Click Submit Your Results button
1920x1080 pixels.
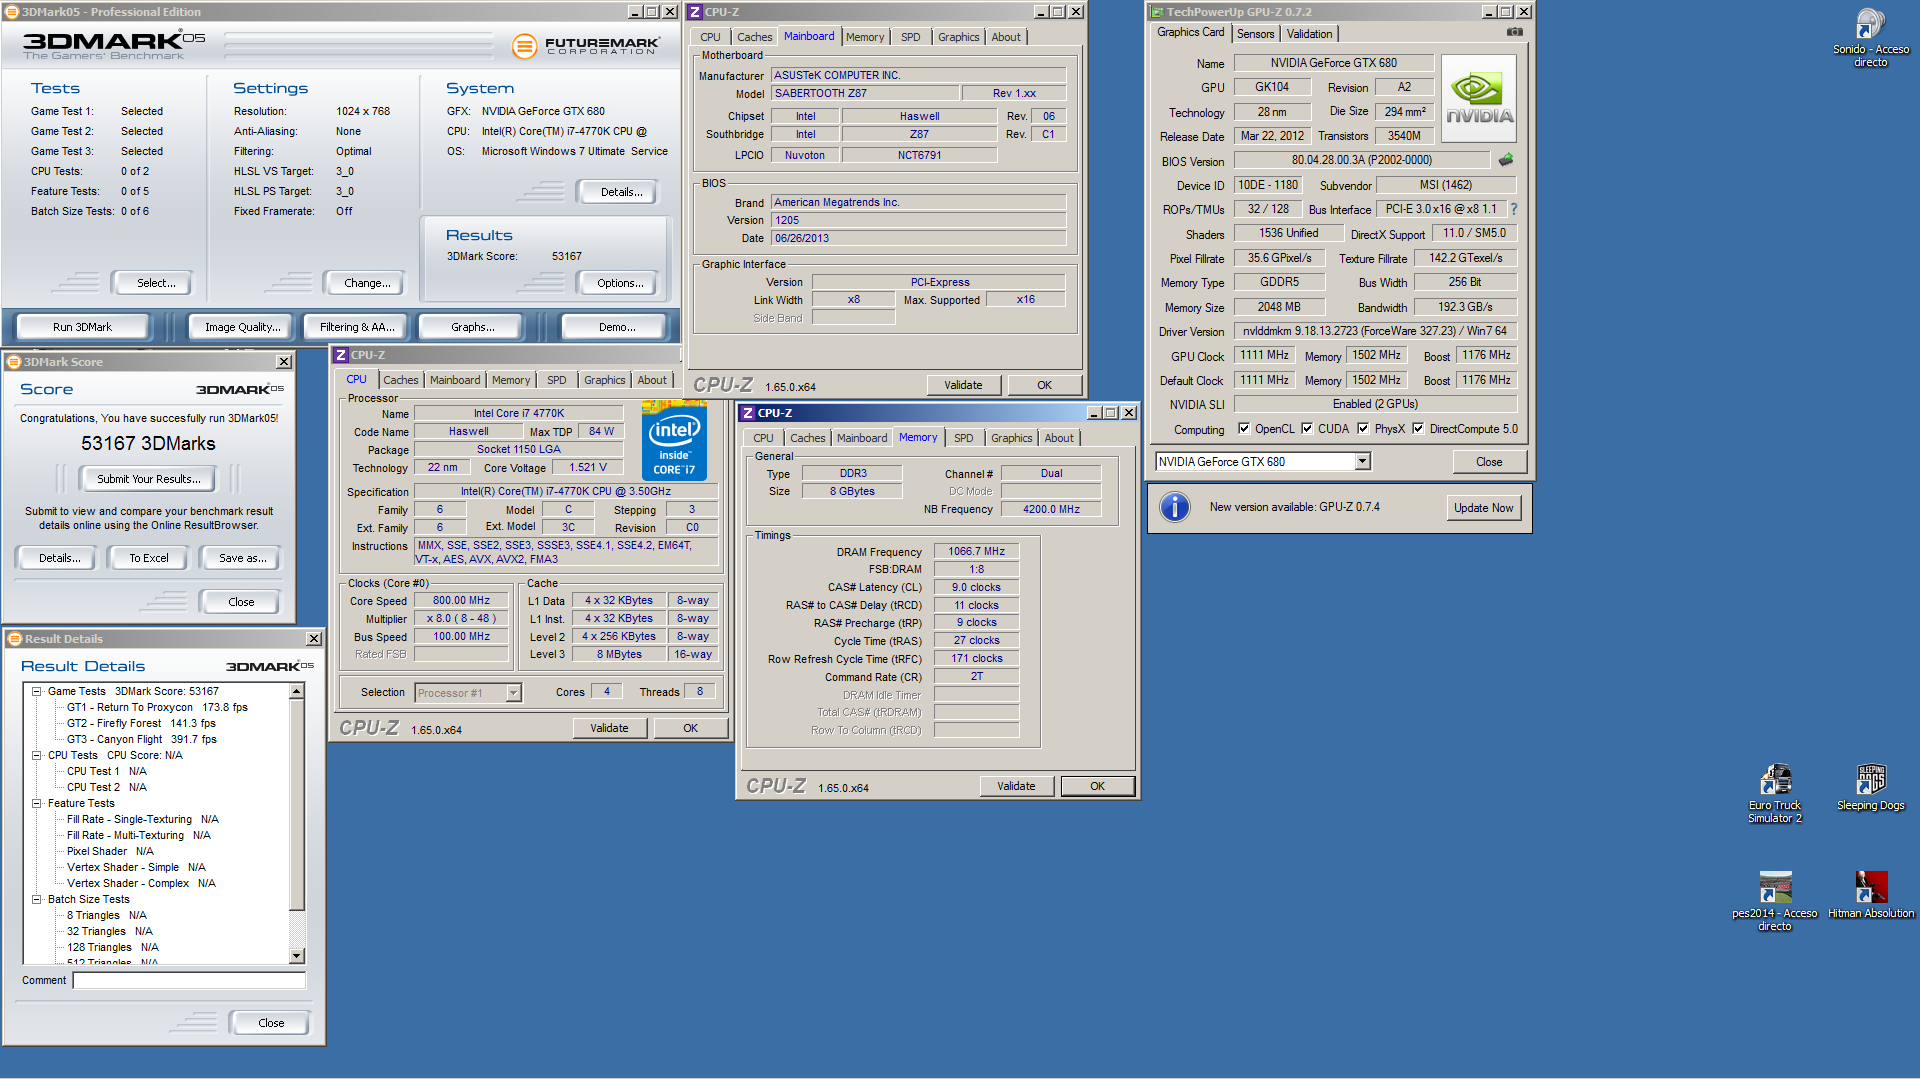[148, 479]
